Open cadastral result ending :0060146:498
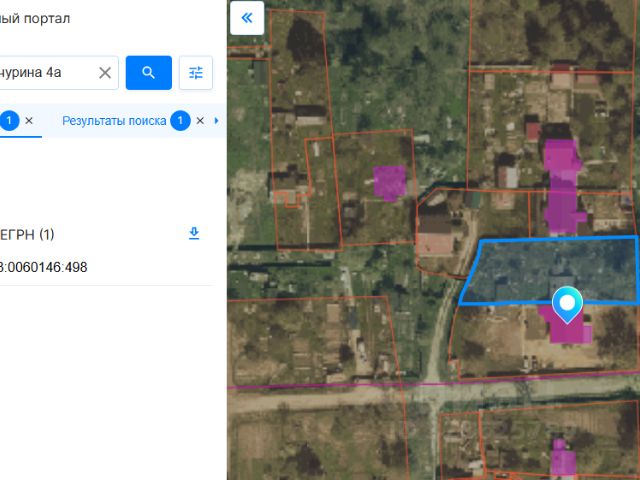Viewport: 640px width, 480px height. point(43,267)
